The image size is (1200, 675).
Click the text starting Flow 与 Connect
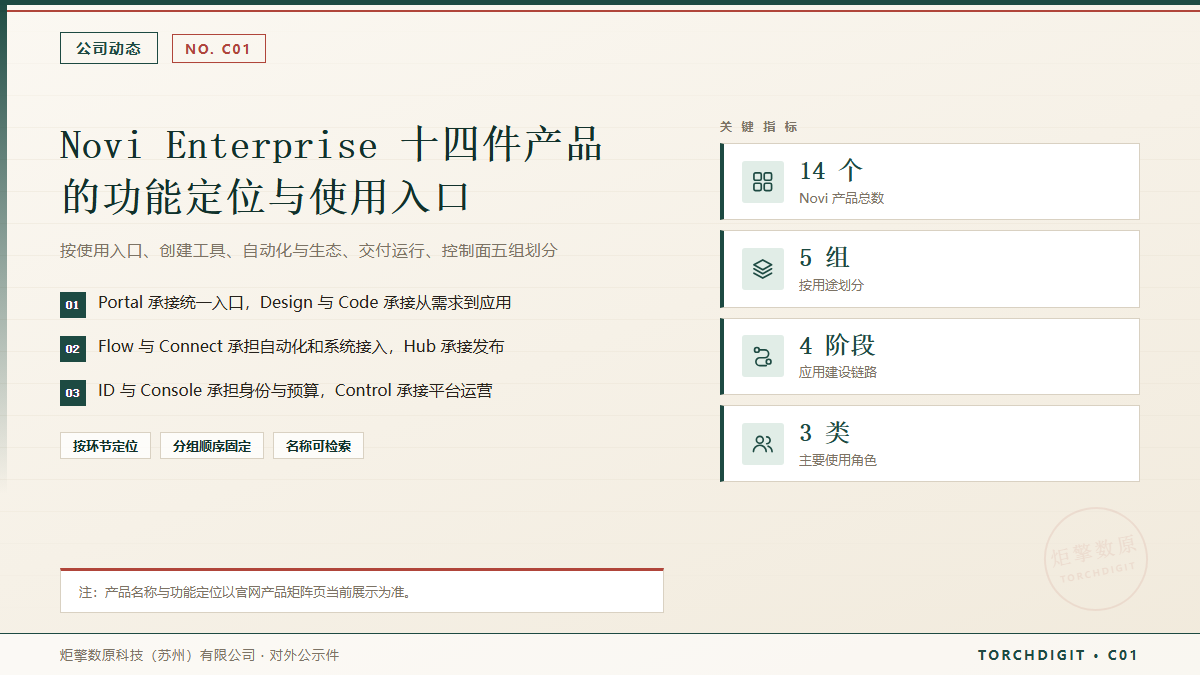tap(301, 347)
